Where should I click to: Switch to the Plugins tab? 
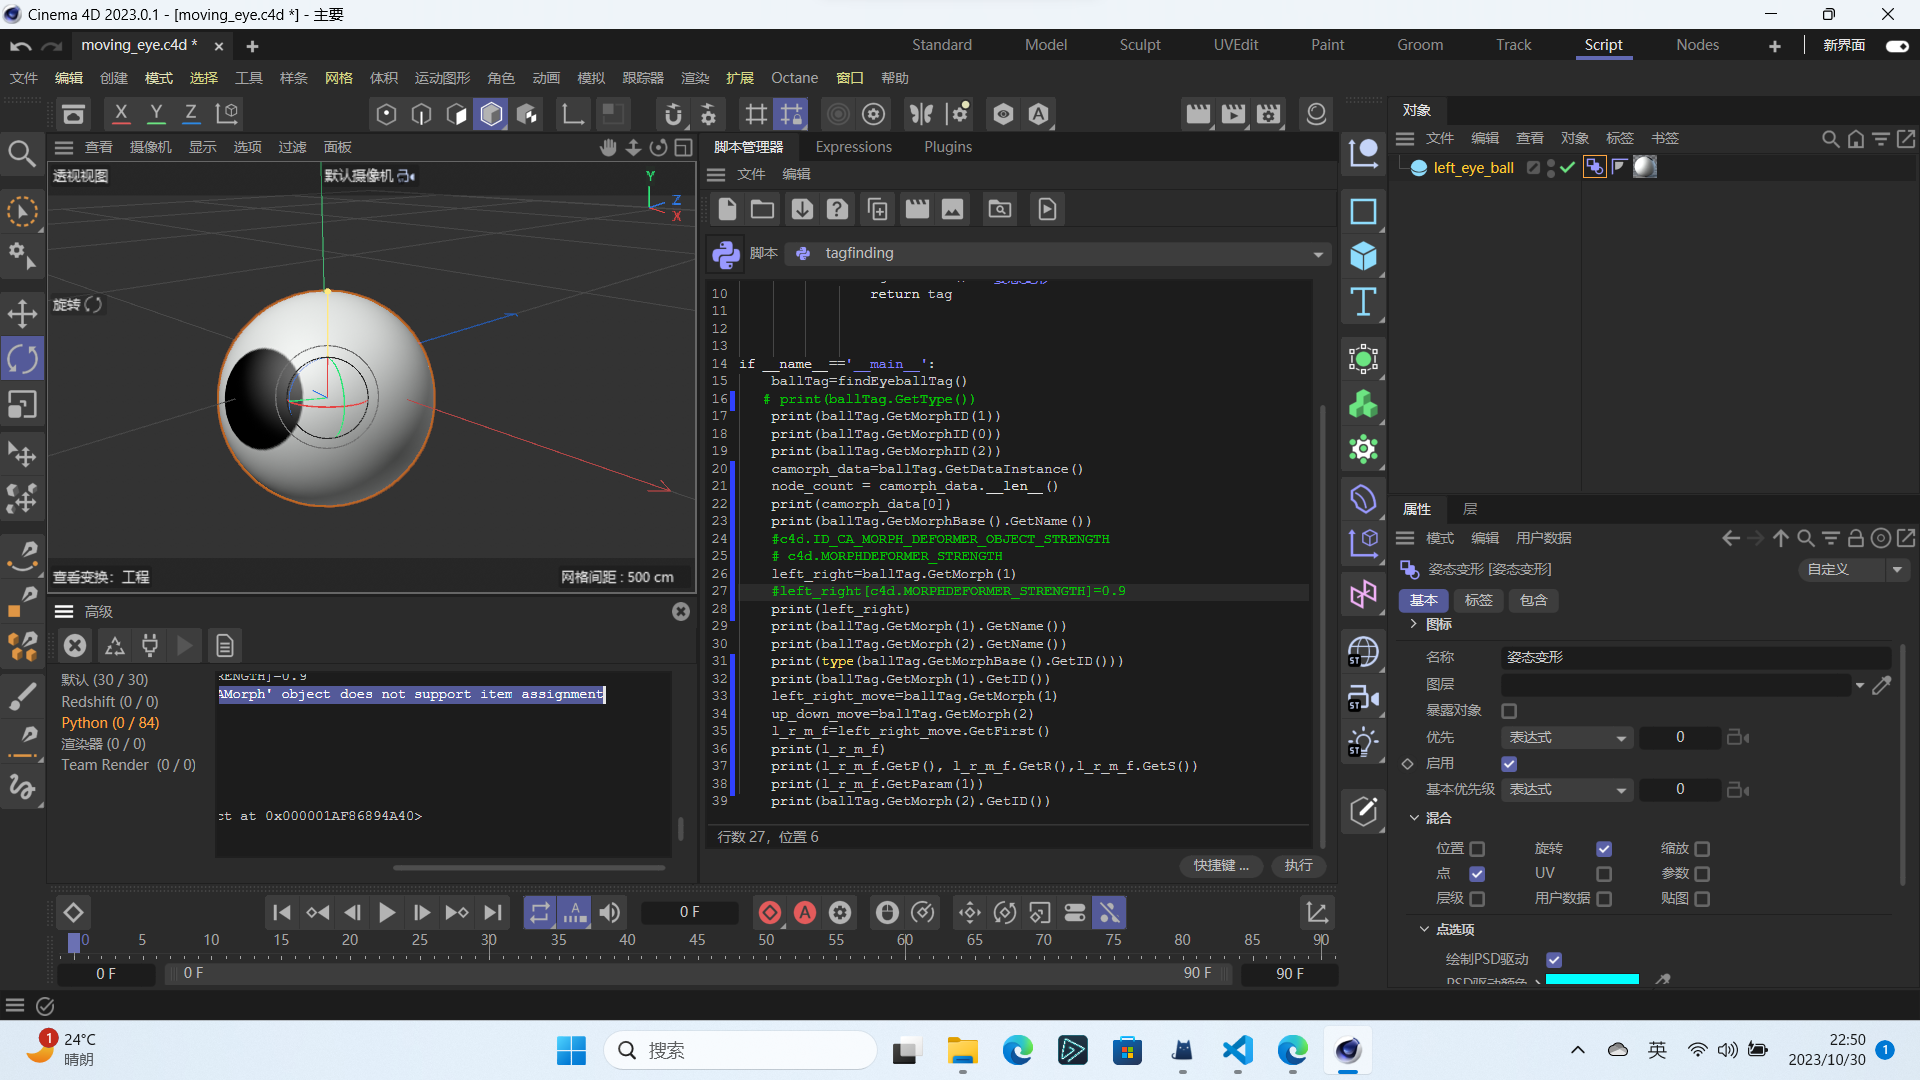click(947, 147)
